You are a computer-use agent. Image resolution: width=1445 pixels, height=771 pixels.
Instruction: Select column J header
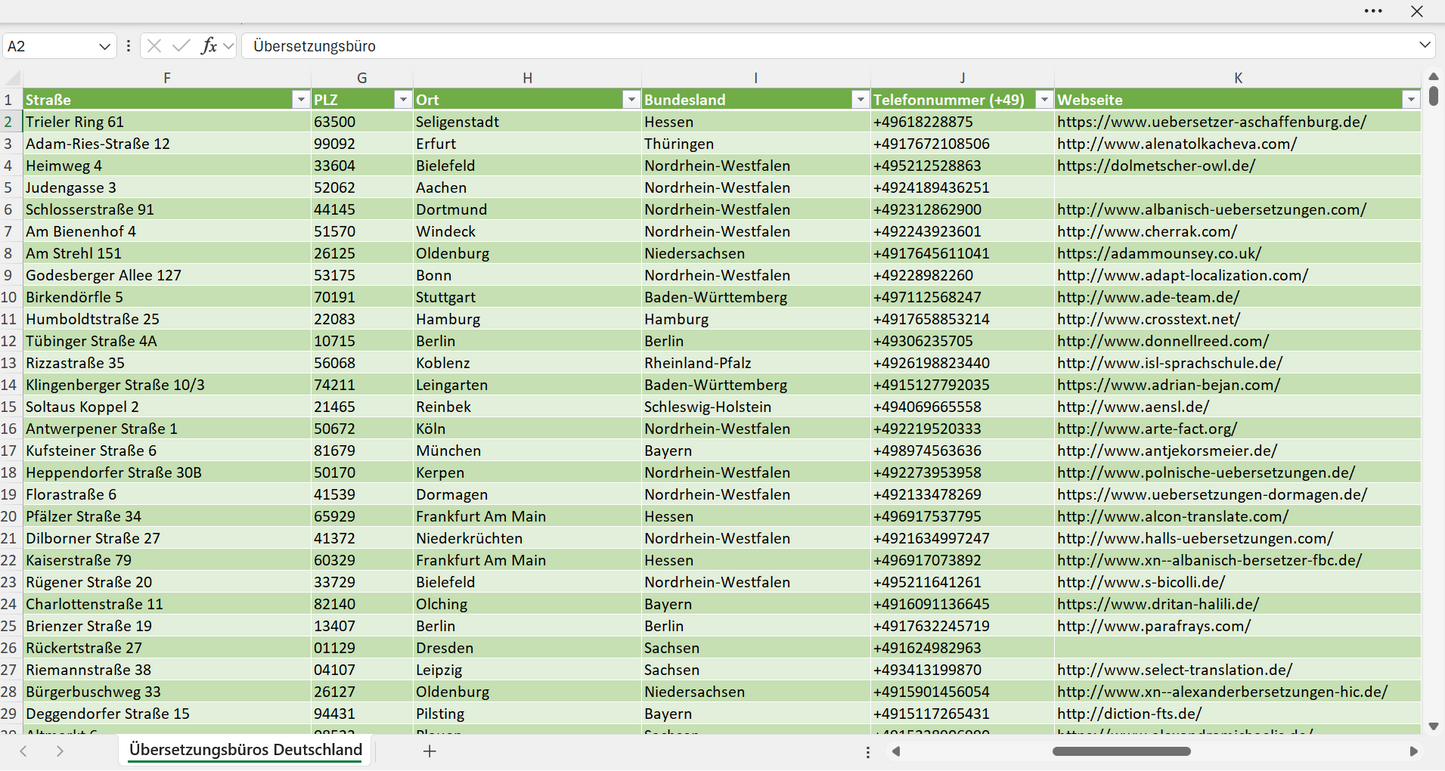962,78
